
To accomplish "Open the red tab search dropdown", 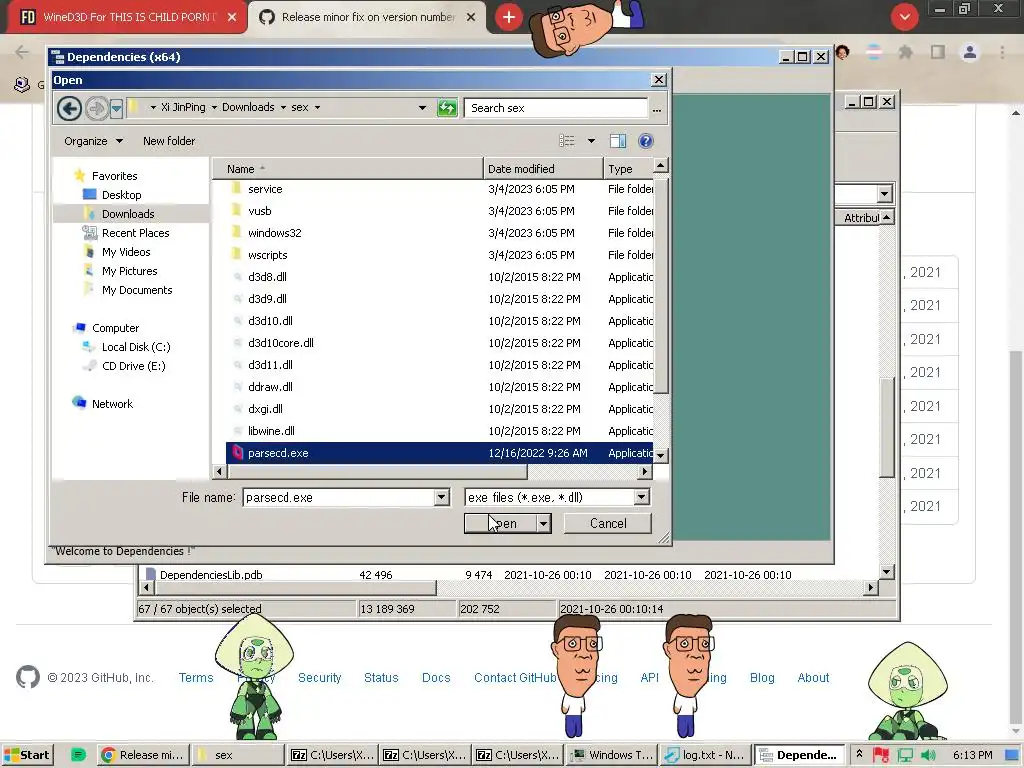I will [904, 17].
